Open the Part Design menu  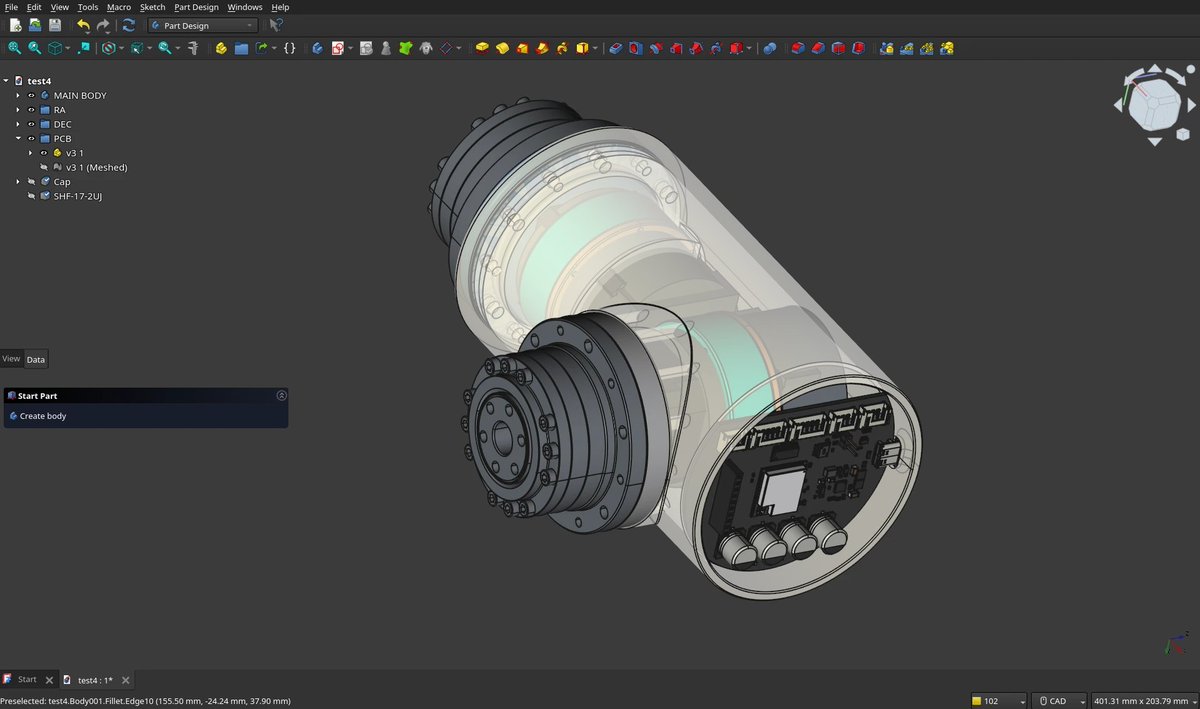pyautogui.click(x=196, y=7)
